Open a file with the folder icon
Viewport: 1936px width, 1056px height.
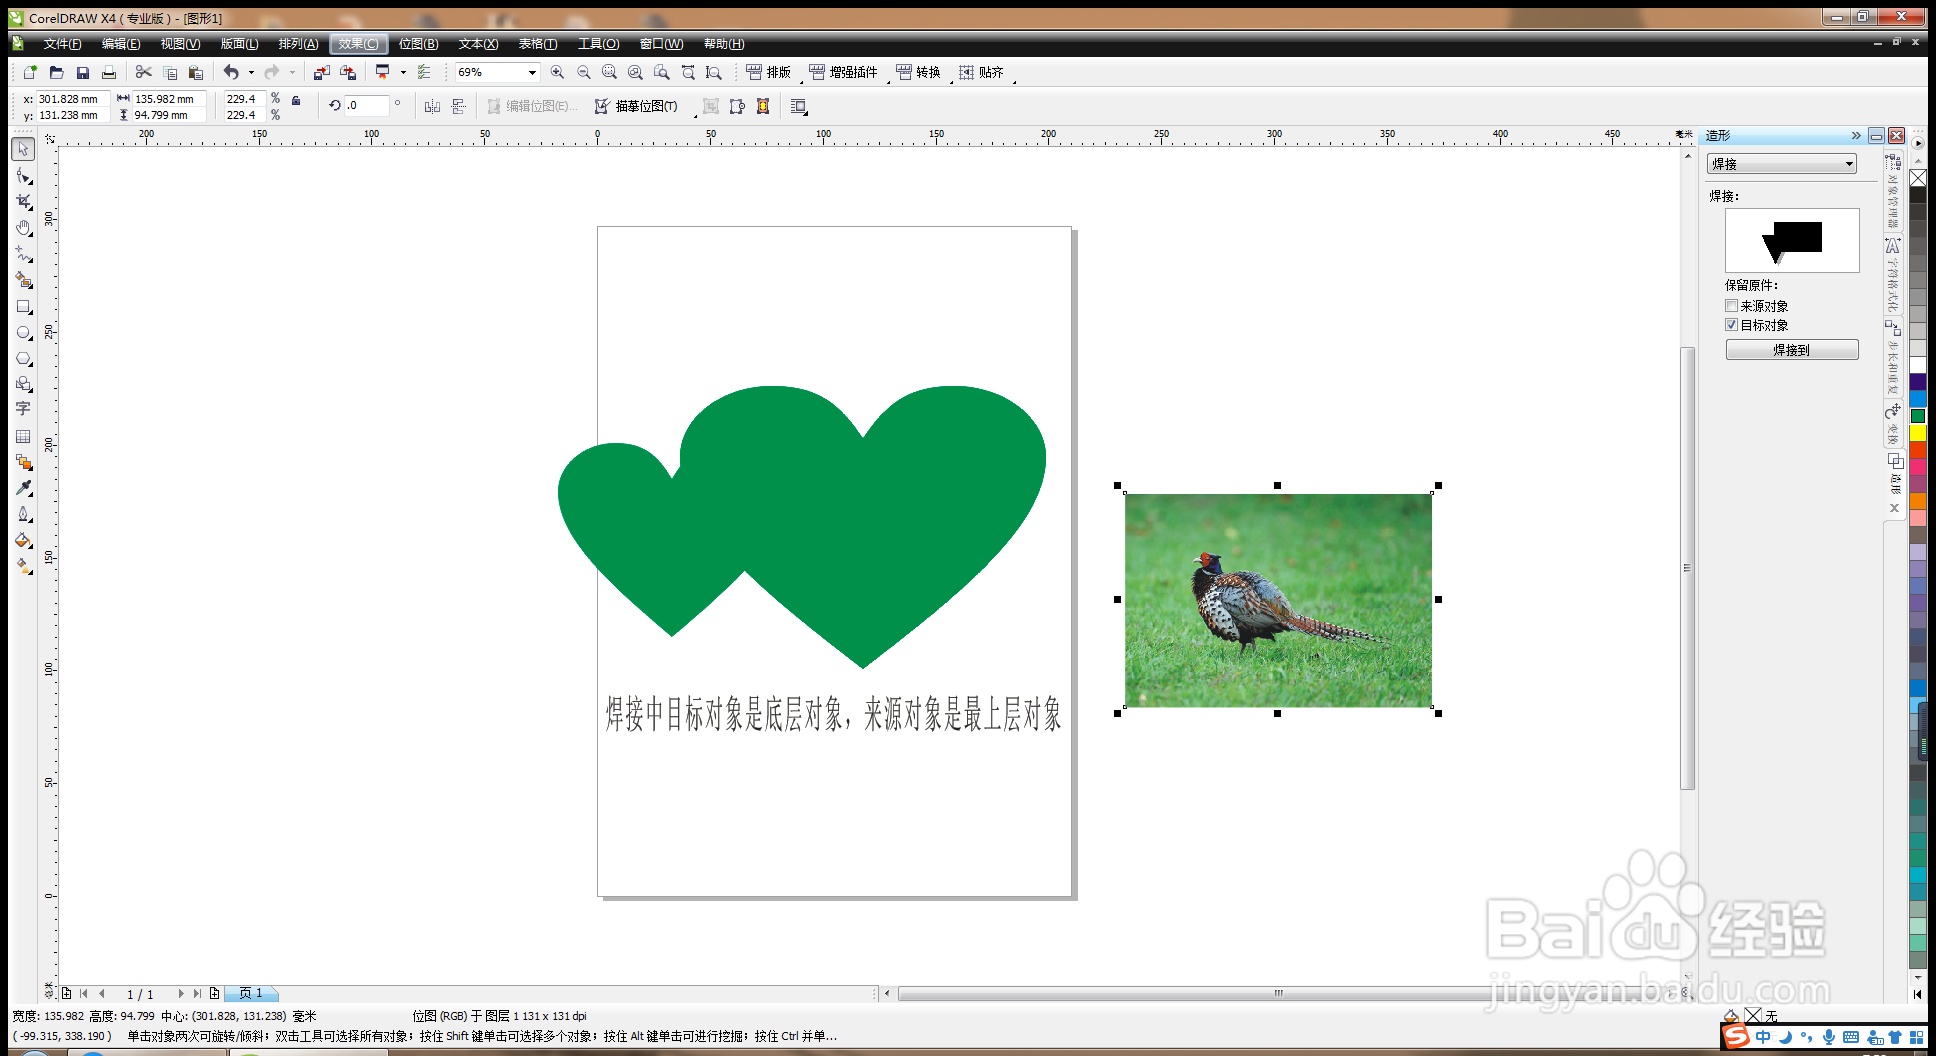(x=57, y=72)
